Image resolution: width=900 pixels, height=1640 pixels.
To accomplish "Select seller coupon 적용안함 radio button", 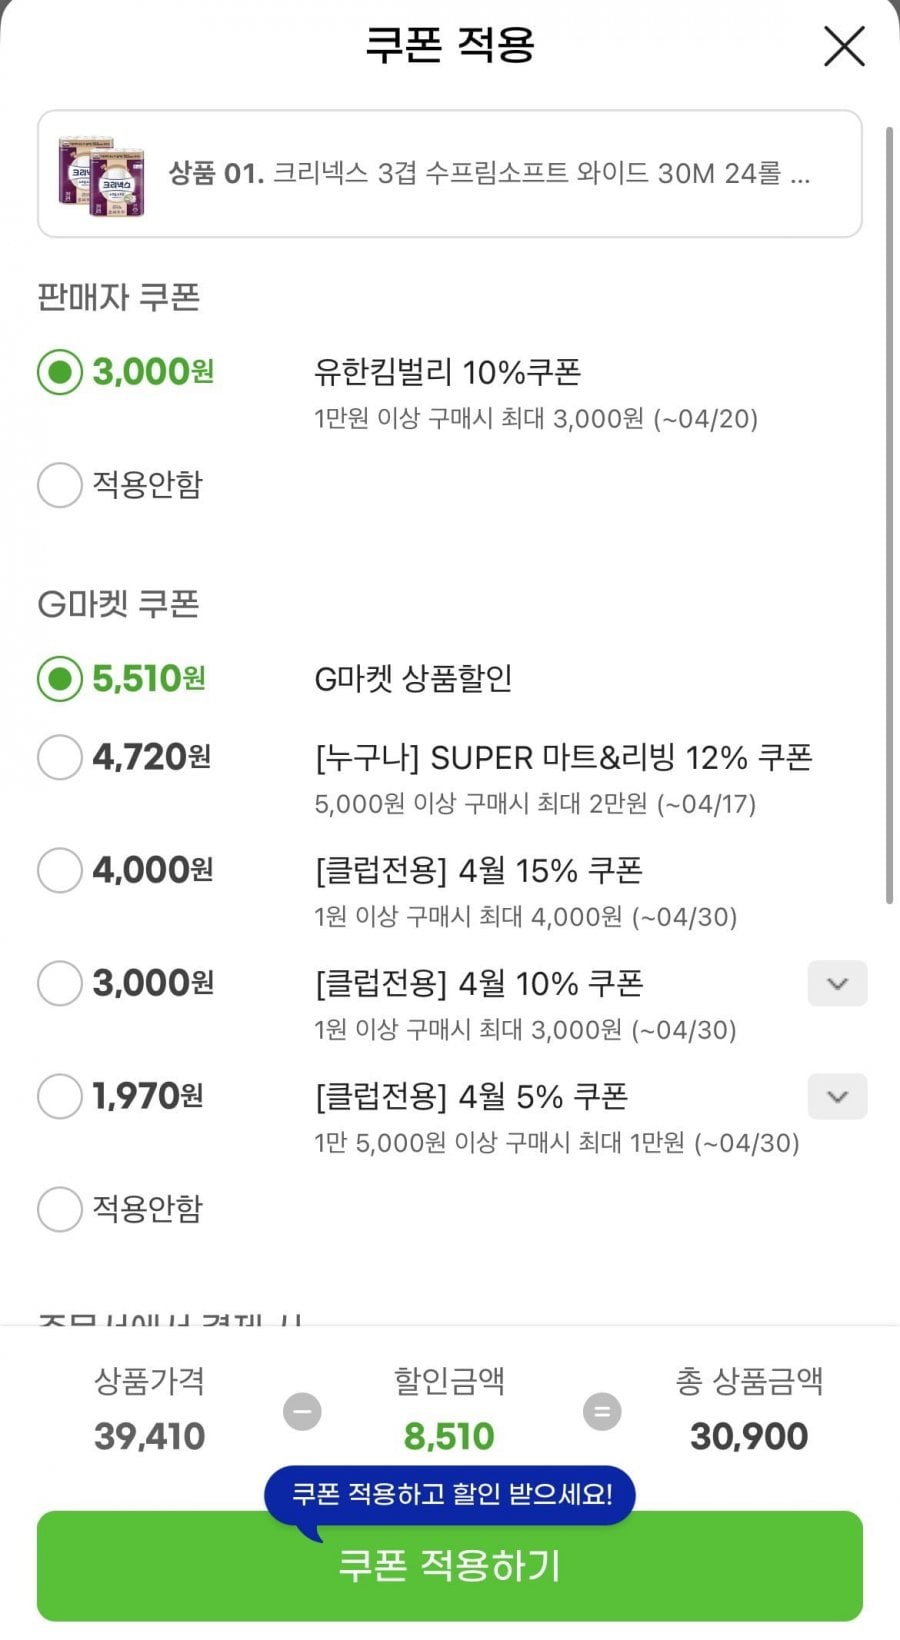I will [x=60, y=485].
